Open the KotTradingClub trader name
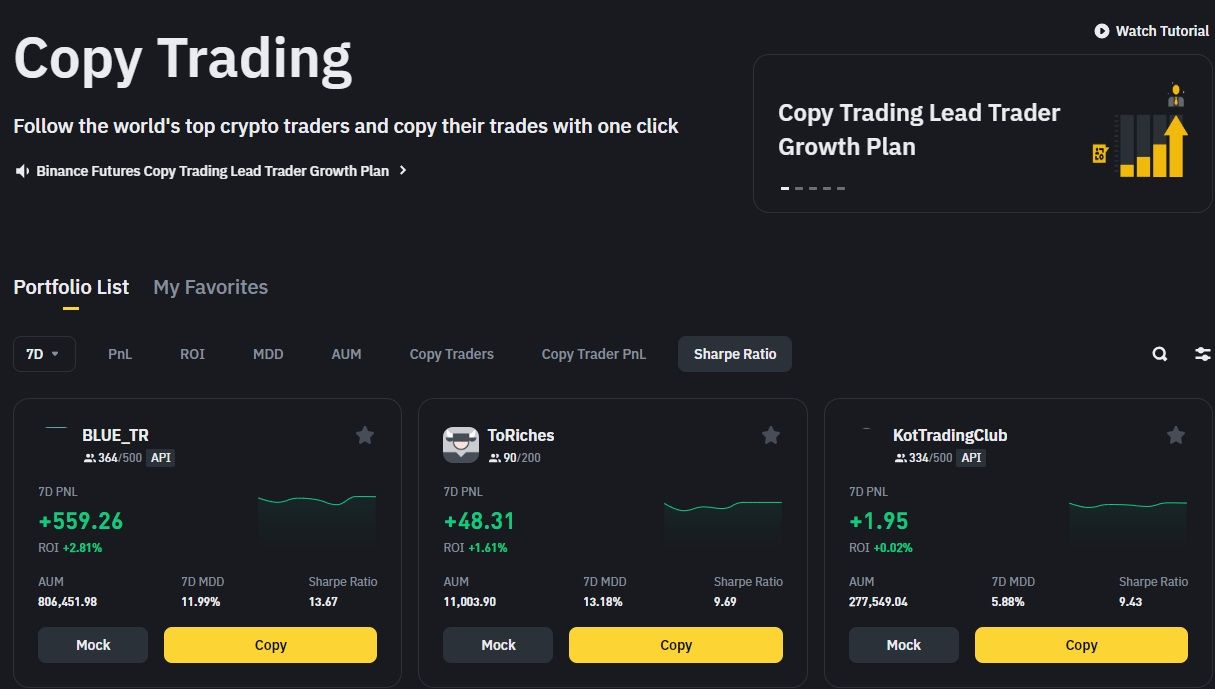The width and height of the screenshot is (1215, 689). [x=950, y=436]
